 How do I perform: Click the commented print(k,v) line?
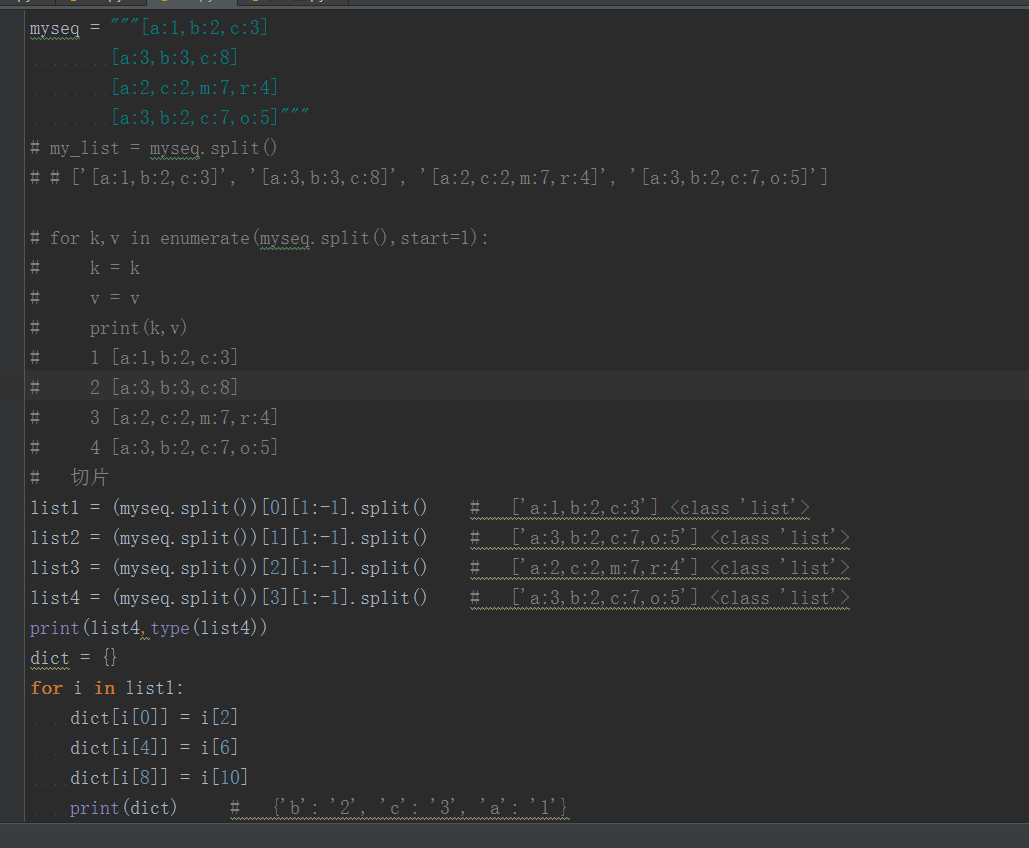(138, 328)
